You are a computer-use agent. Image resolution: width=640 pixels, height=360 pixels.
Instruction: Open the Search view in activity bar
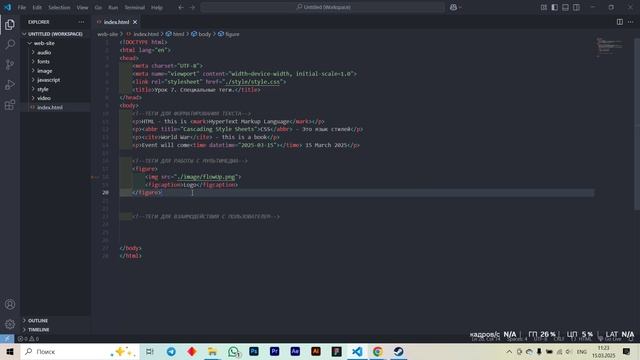(x=10, y=44)
